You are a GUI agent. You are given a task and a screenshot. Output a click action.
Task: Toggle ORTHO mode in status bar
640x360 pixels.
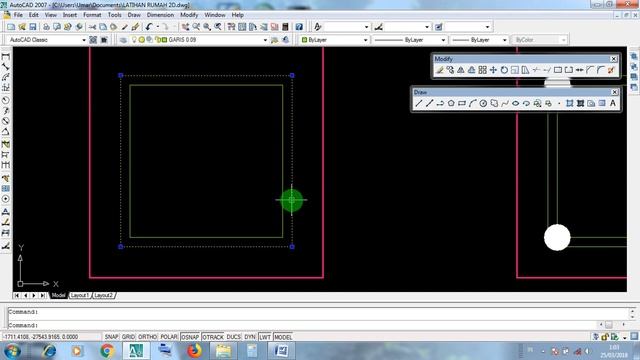[147, 337]
